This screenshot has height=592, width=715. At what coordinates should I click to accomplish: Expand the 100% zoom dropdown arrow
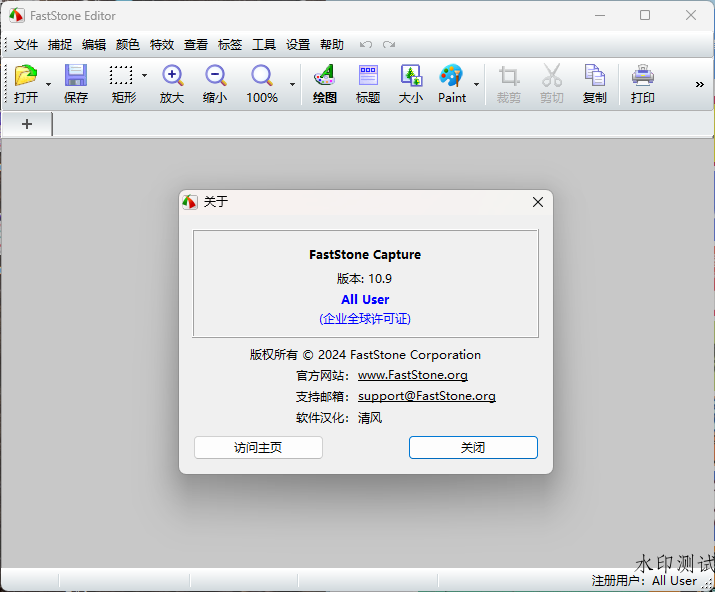[x=292, y=84]
